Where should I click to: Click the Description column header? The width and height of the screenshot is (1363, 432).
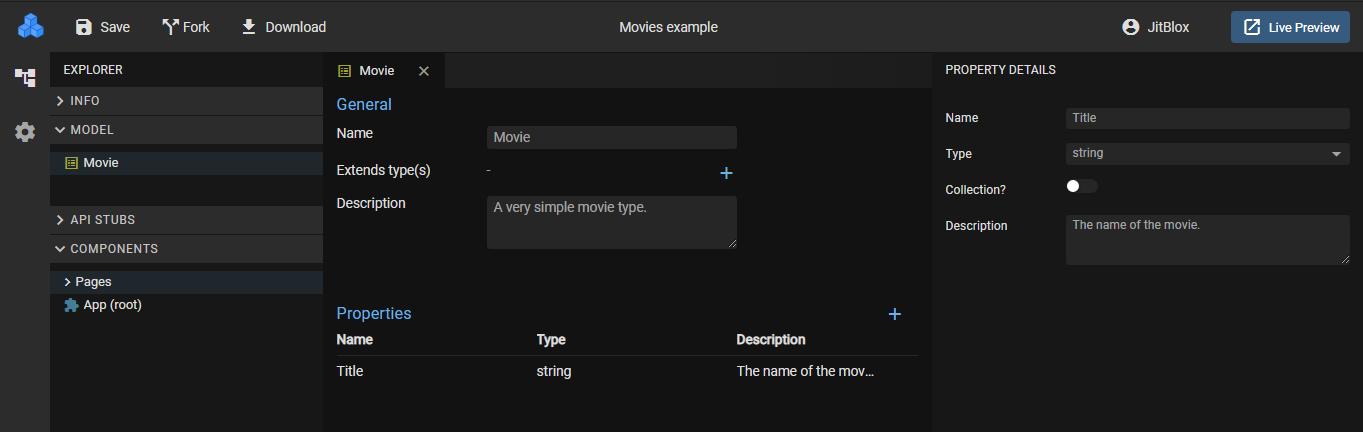click(x=771, y=340)
